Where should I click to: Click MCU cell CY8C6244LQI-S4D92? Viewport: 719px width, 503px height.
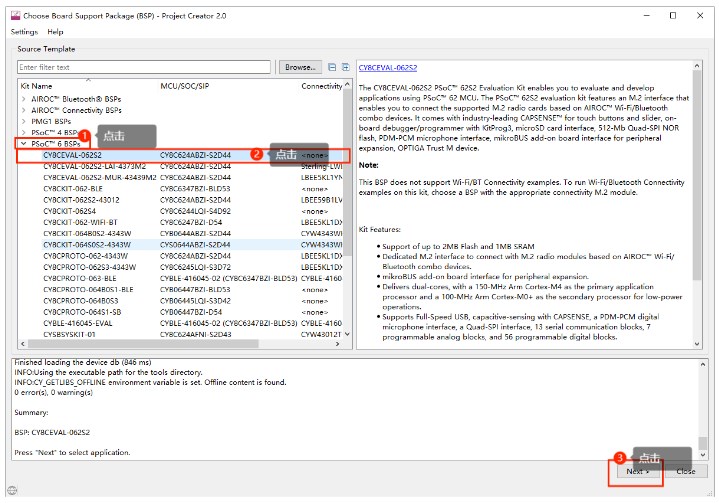[195, 211]
